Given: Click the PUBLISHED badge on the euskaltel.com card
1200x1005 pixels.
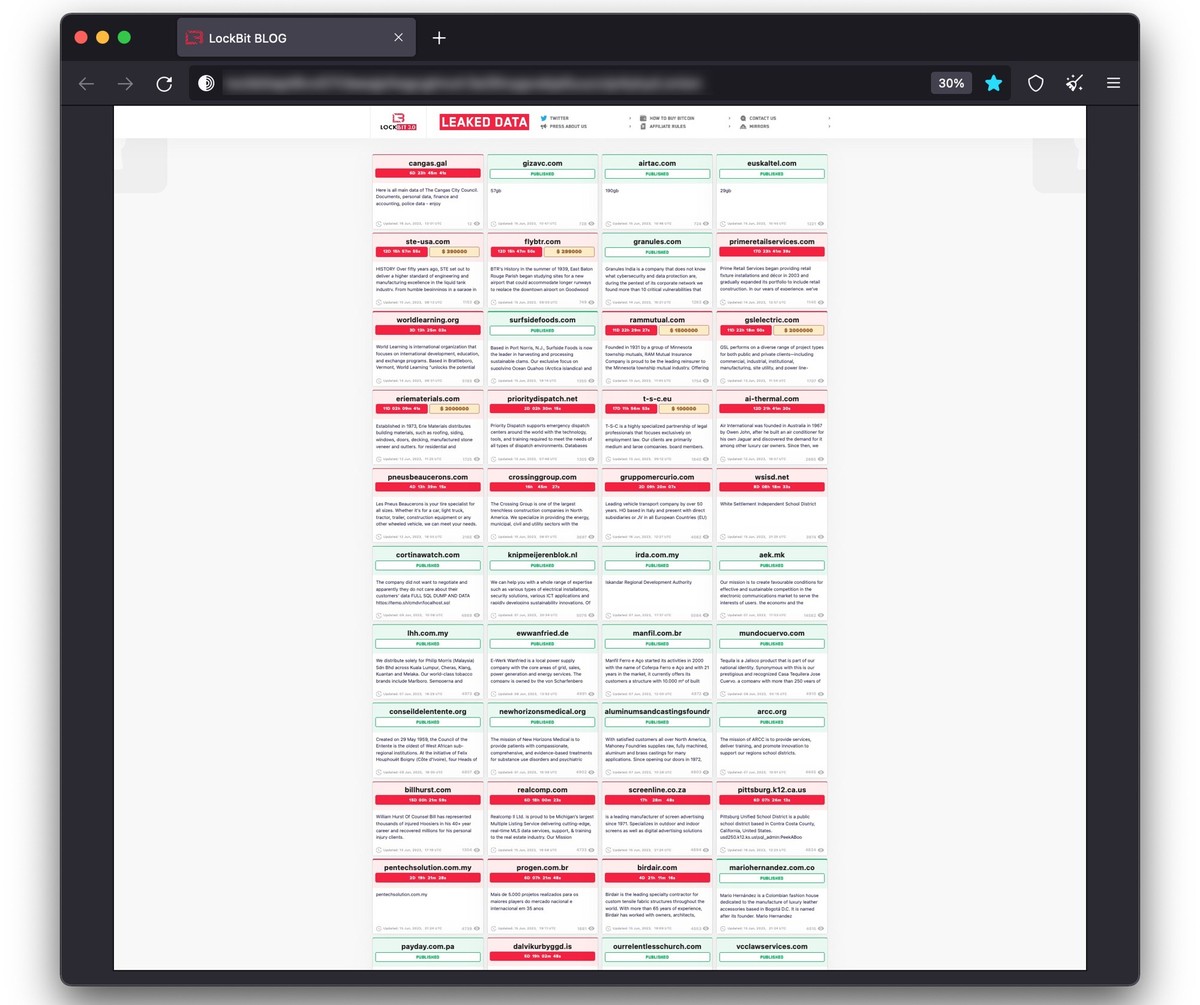Looking at the screenshot, I should coord(772,174).
